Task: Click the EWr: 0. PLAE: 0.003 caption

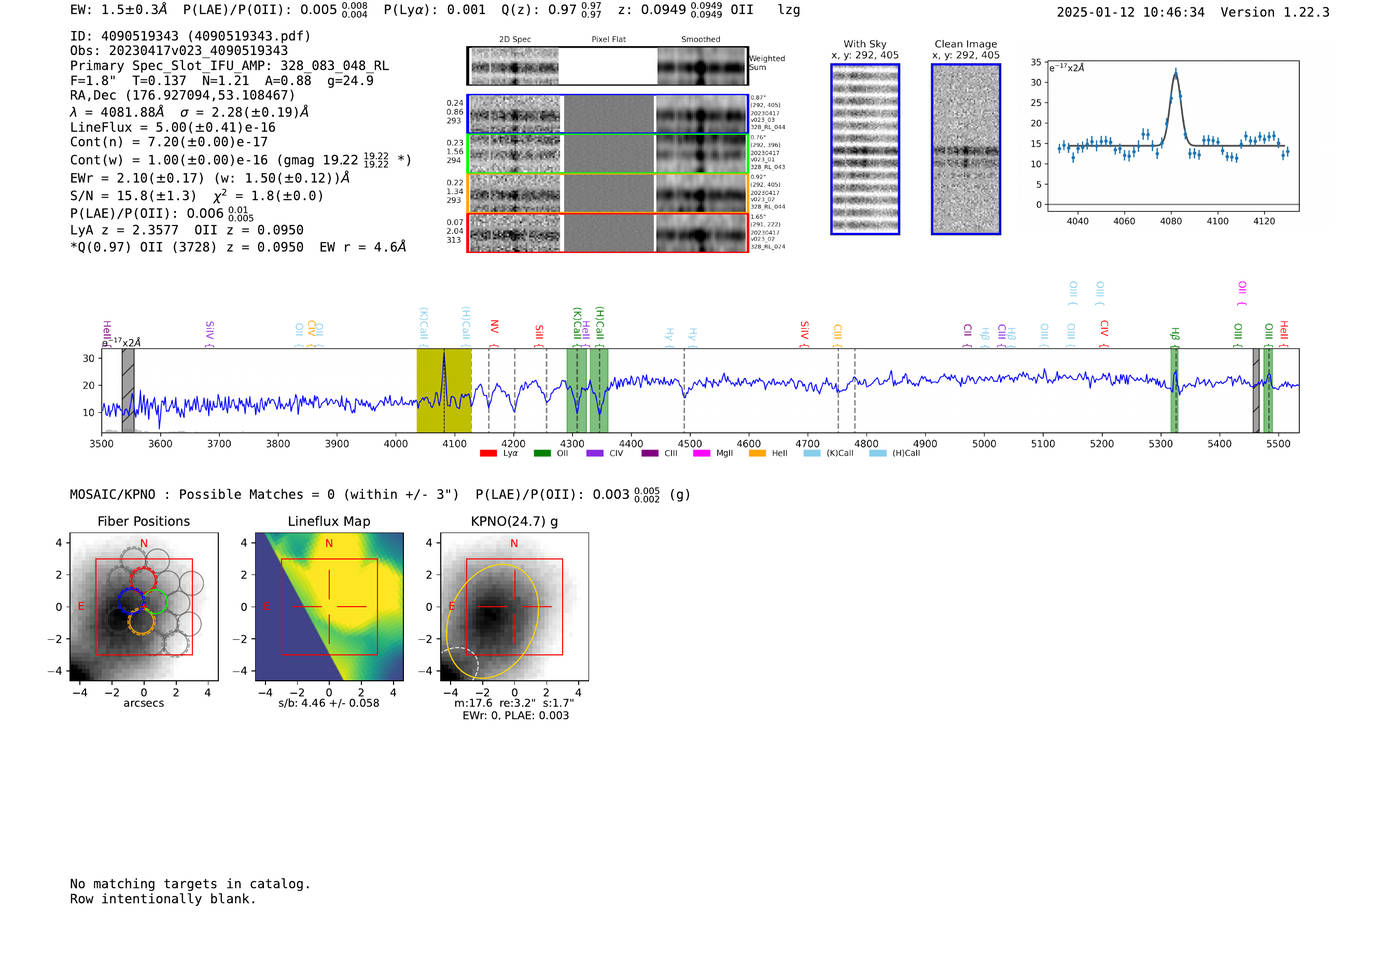Action: 515,716
